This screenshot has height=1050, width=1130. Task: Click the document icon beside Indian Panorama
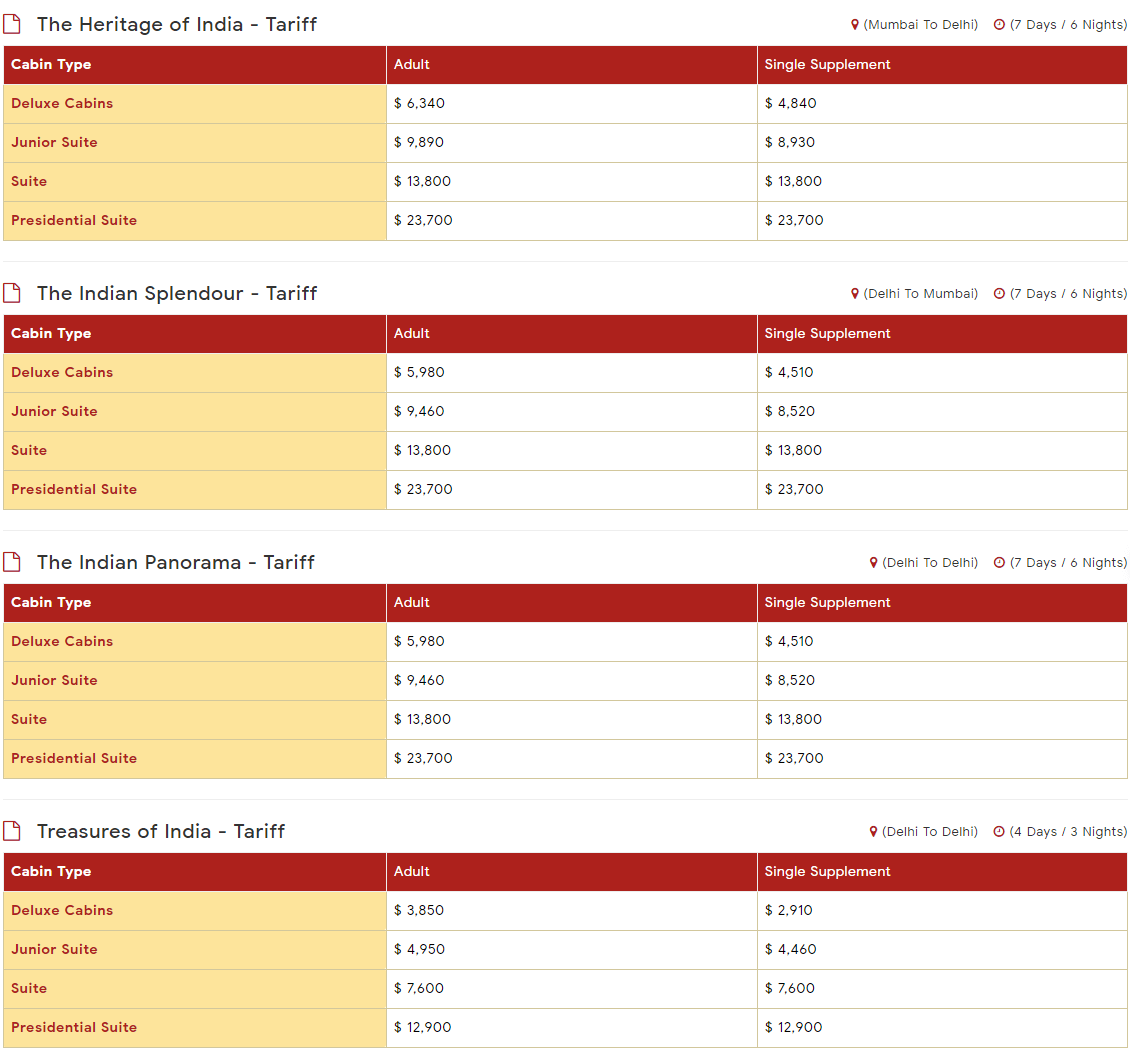coord(13,561)
